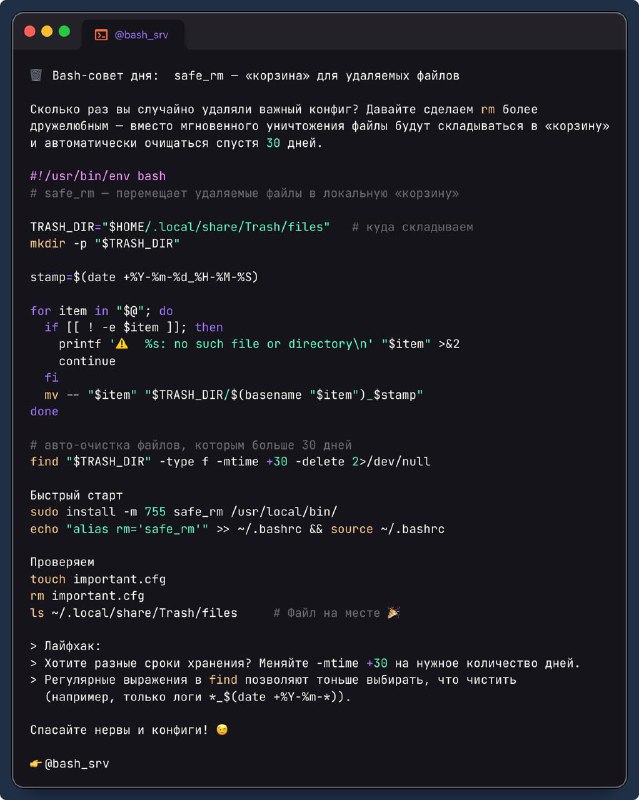Select the @bash_srv terminal tab
Image resolution: width=639 pixels, height=800 pixels.
click(x=133, y=35)
